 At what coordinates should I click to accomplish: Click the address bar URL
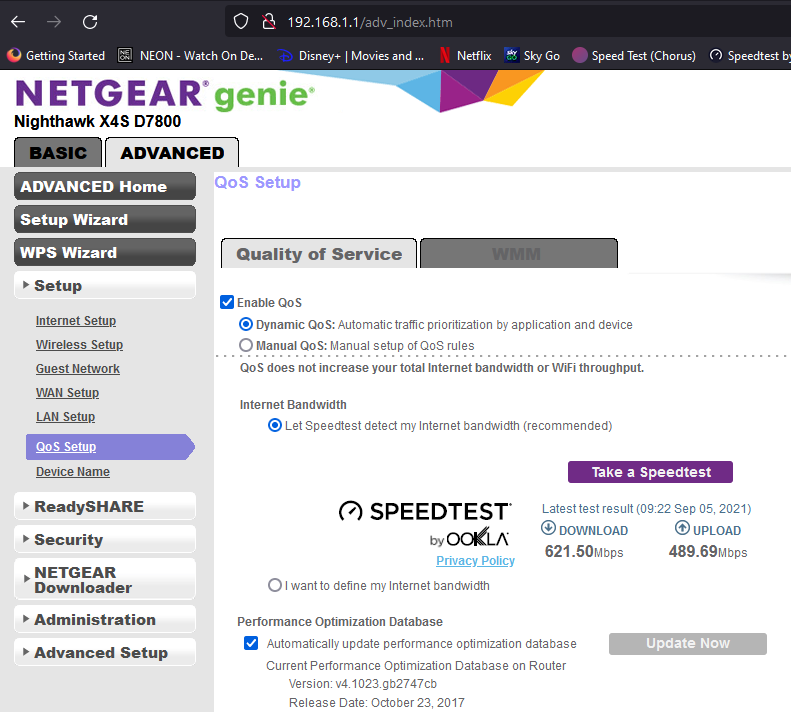click(x=370, y=22)
